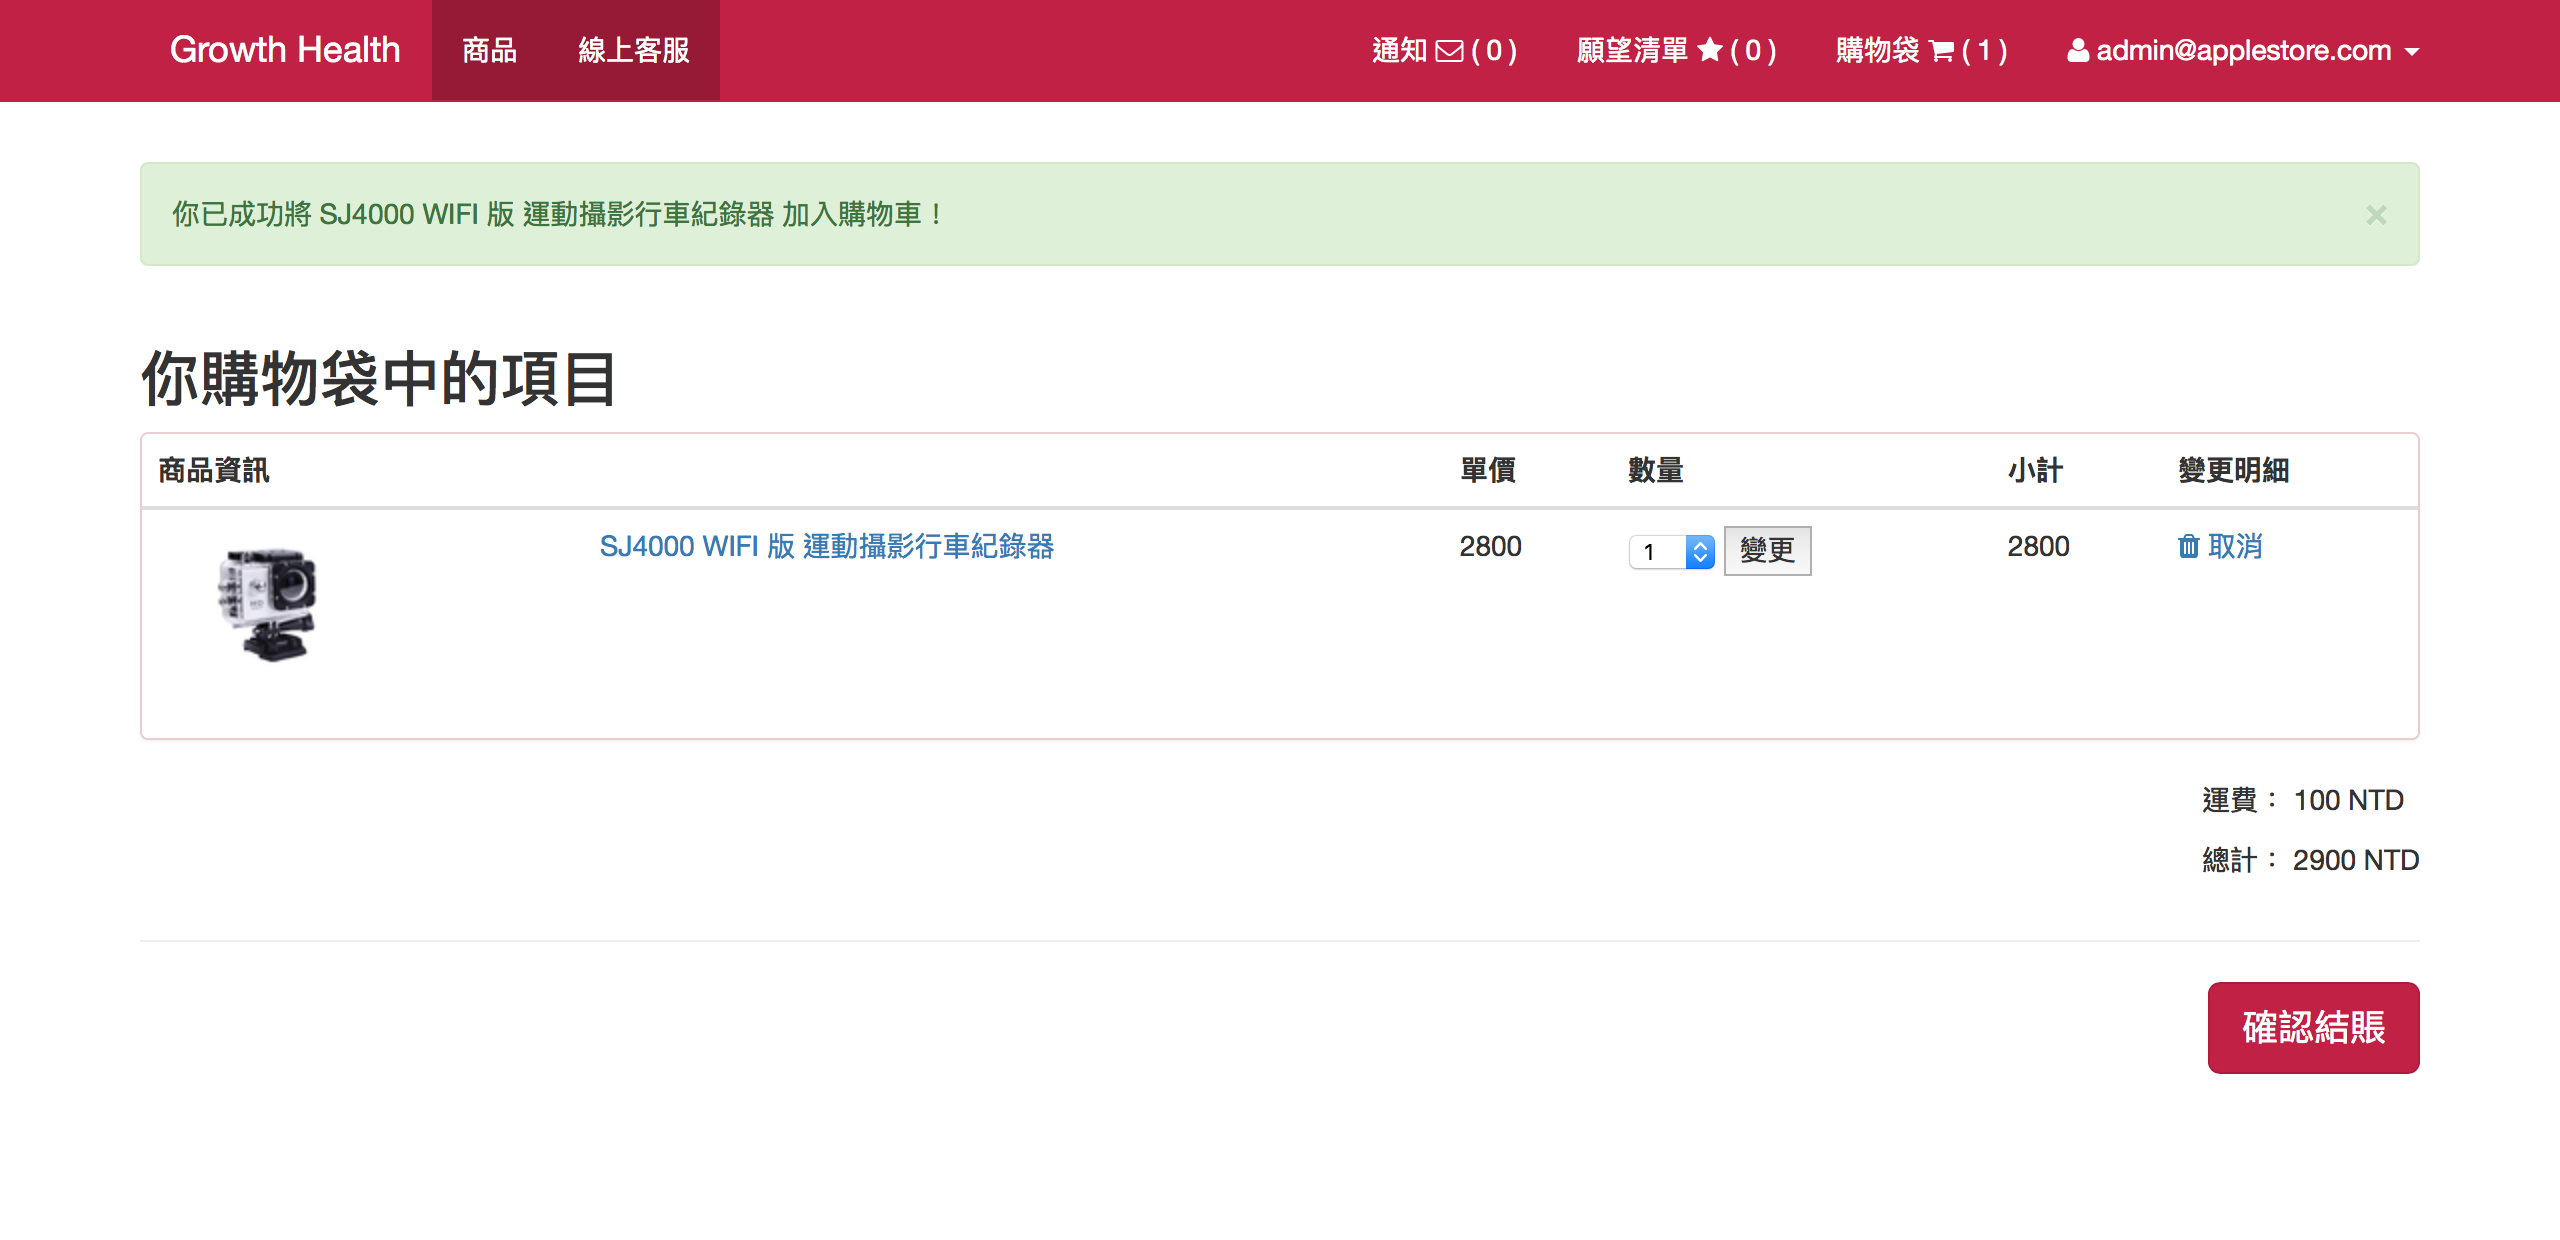Click the shopping cart icon

pyautogui.click(x=1941, y=51)
